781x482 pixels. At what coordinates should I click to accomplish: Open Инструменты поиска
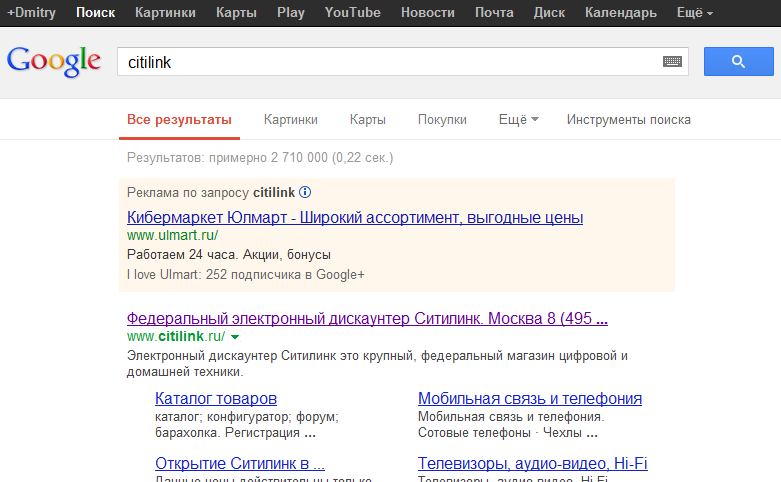click(x=628, y=120)
